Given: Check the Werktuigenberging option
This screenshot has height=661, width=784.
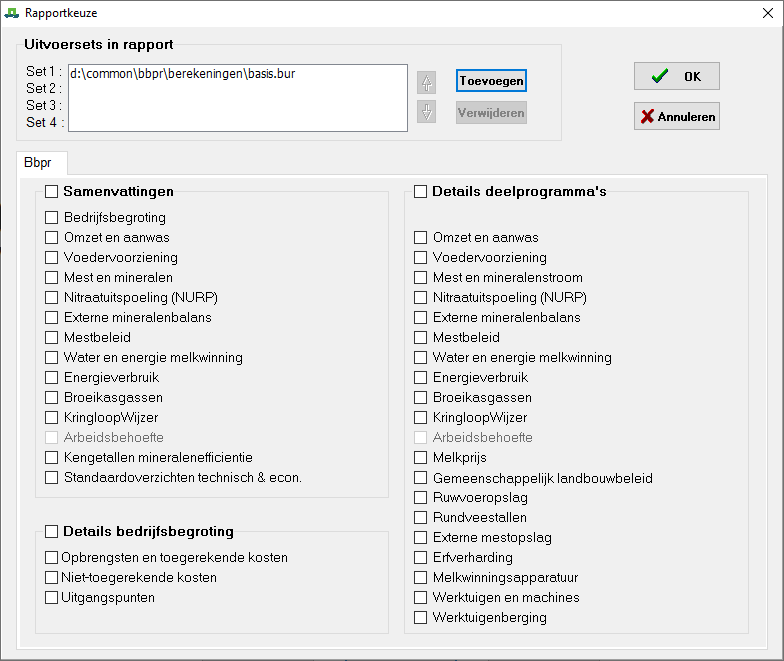Looking at the screenshot, I should 421,617.
